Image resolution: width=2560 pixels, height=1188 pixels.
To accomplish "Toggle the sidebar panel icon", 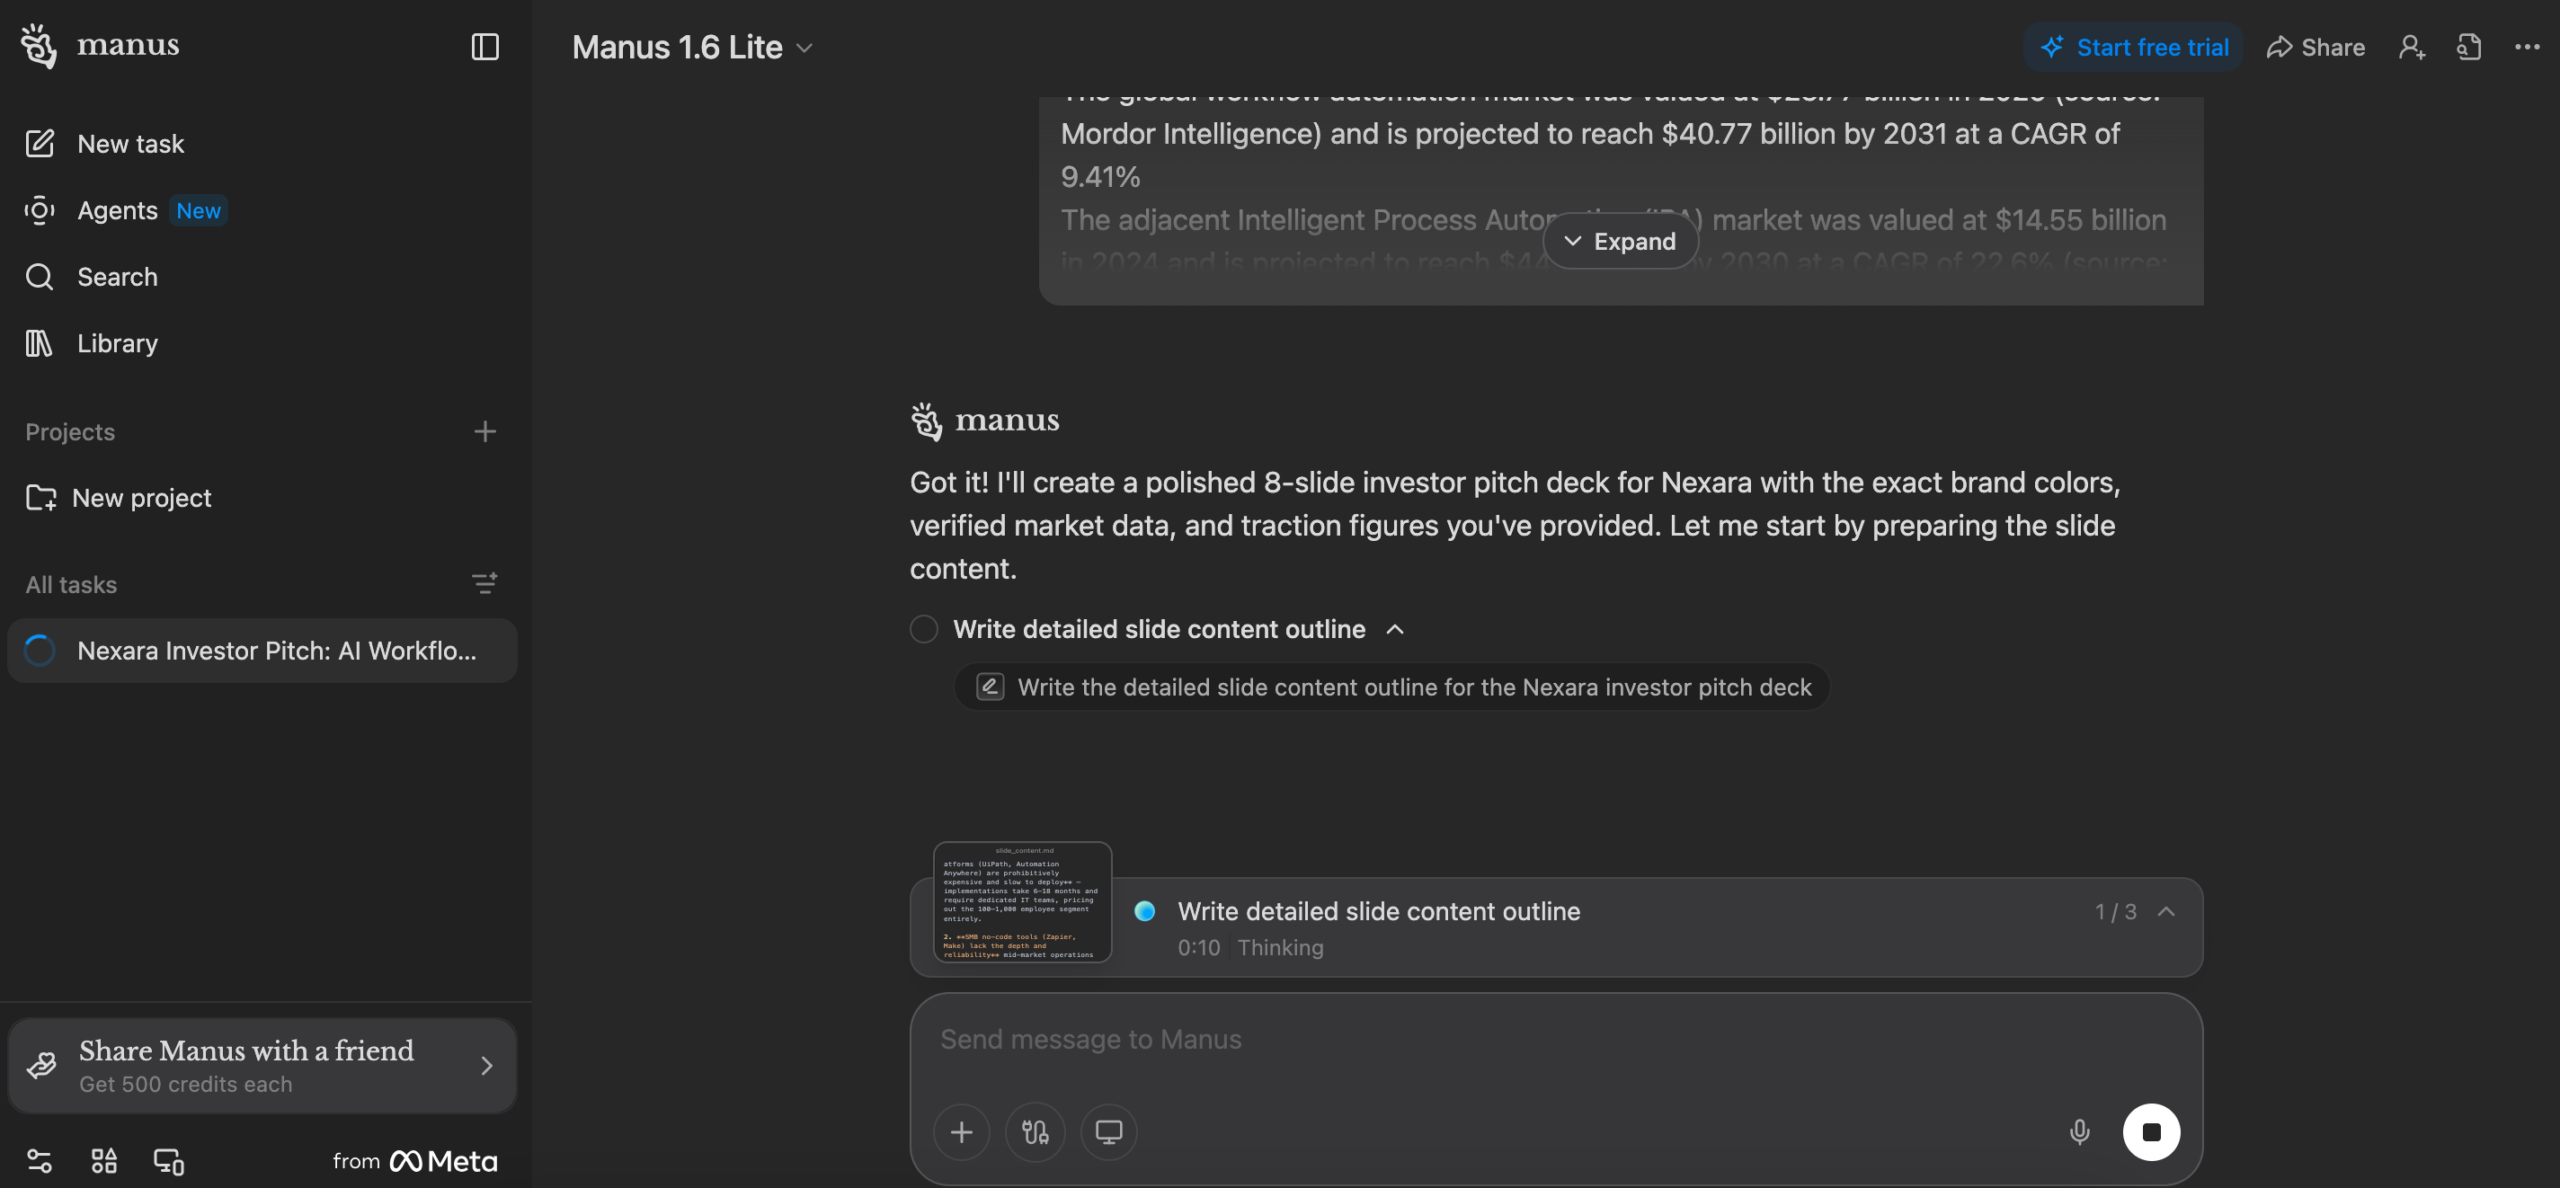I will pos(485,47).
